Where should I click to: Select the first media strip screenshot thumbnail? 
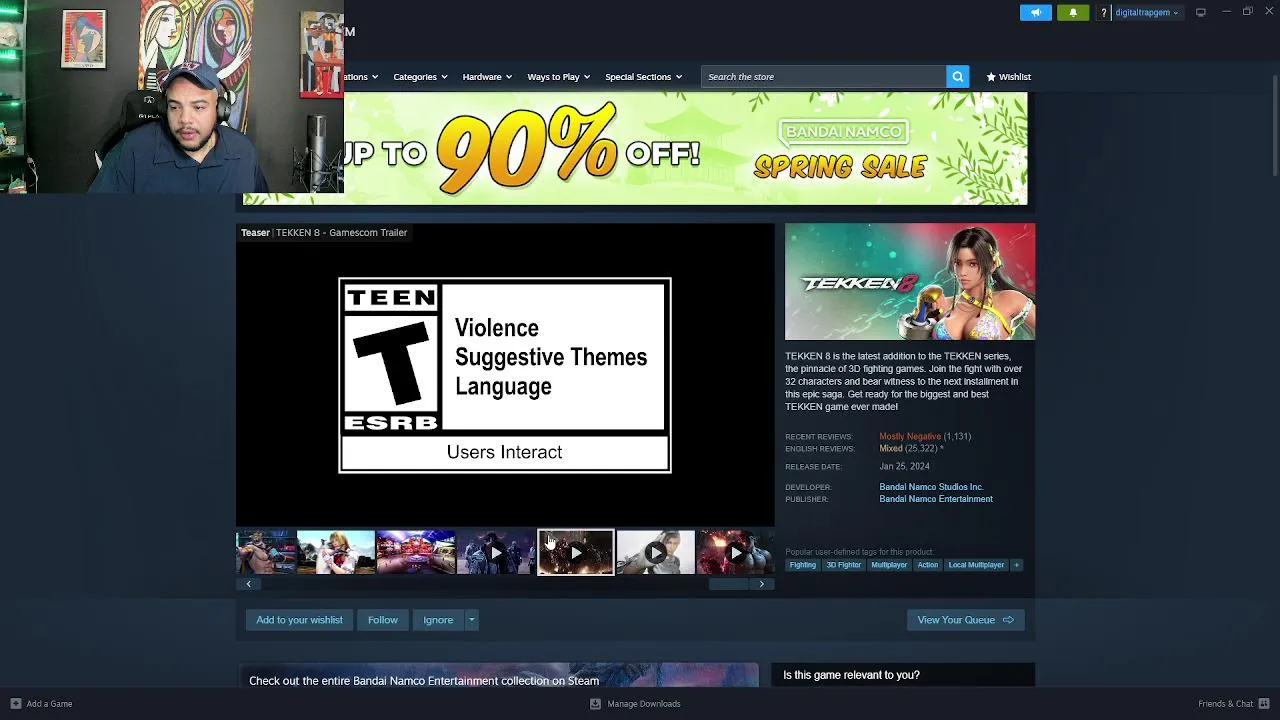[x=265, y=552]
